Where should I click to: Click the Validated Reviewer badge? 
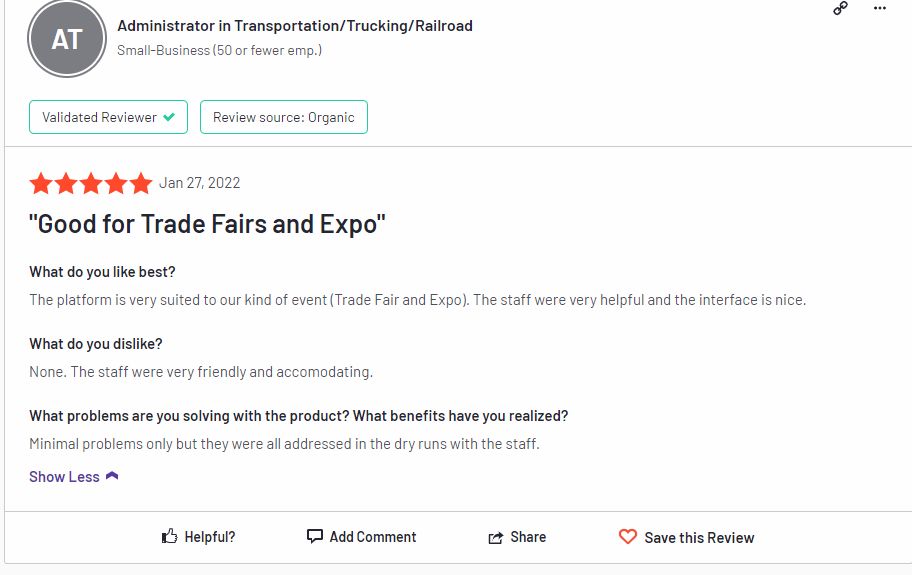[108, 117]
